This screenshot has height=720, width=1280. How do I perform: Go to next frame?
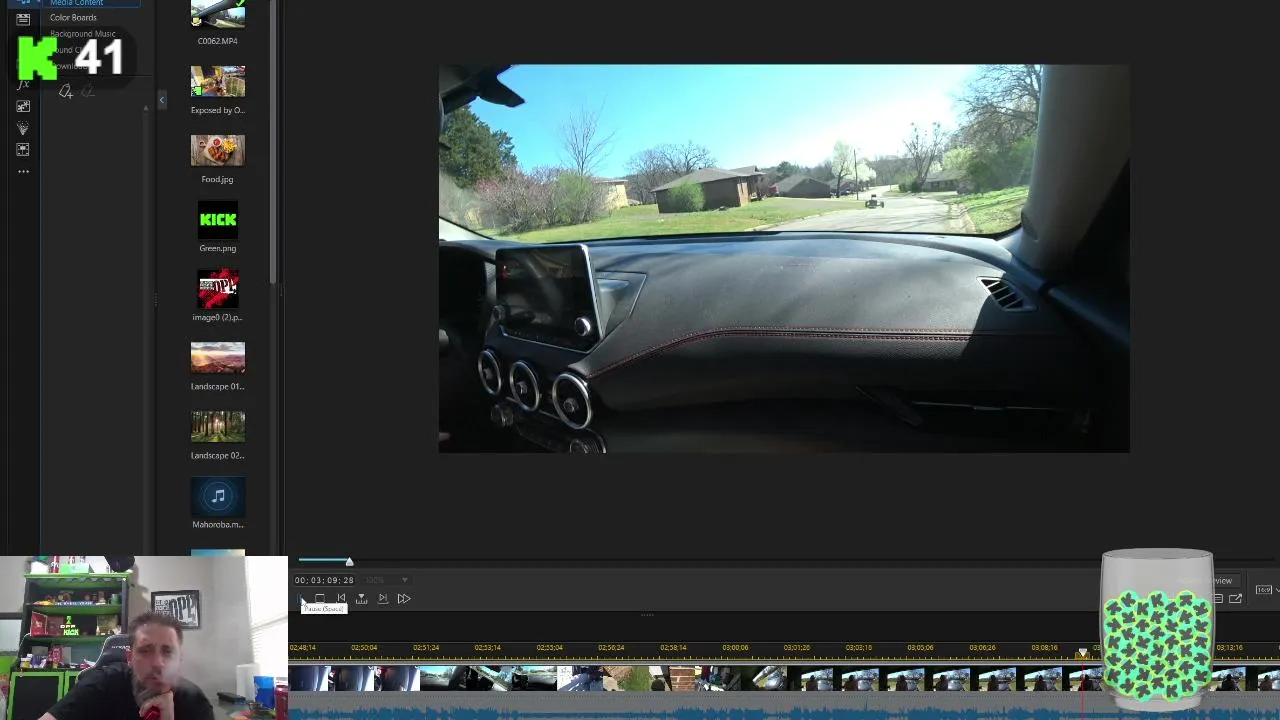pos(382,599)
